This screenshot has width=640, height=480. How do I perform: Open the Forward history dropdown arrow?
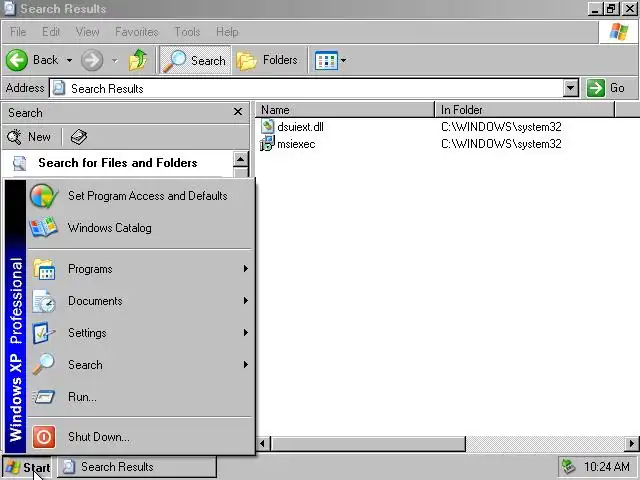click(x=115, y=60)
